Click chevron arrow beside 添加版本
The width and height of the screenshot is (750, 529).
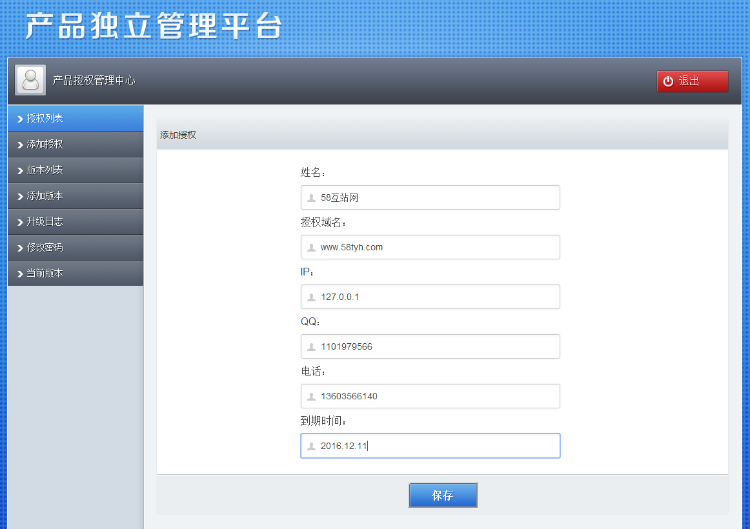tap(20, 197)
